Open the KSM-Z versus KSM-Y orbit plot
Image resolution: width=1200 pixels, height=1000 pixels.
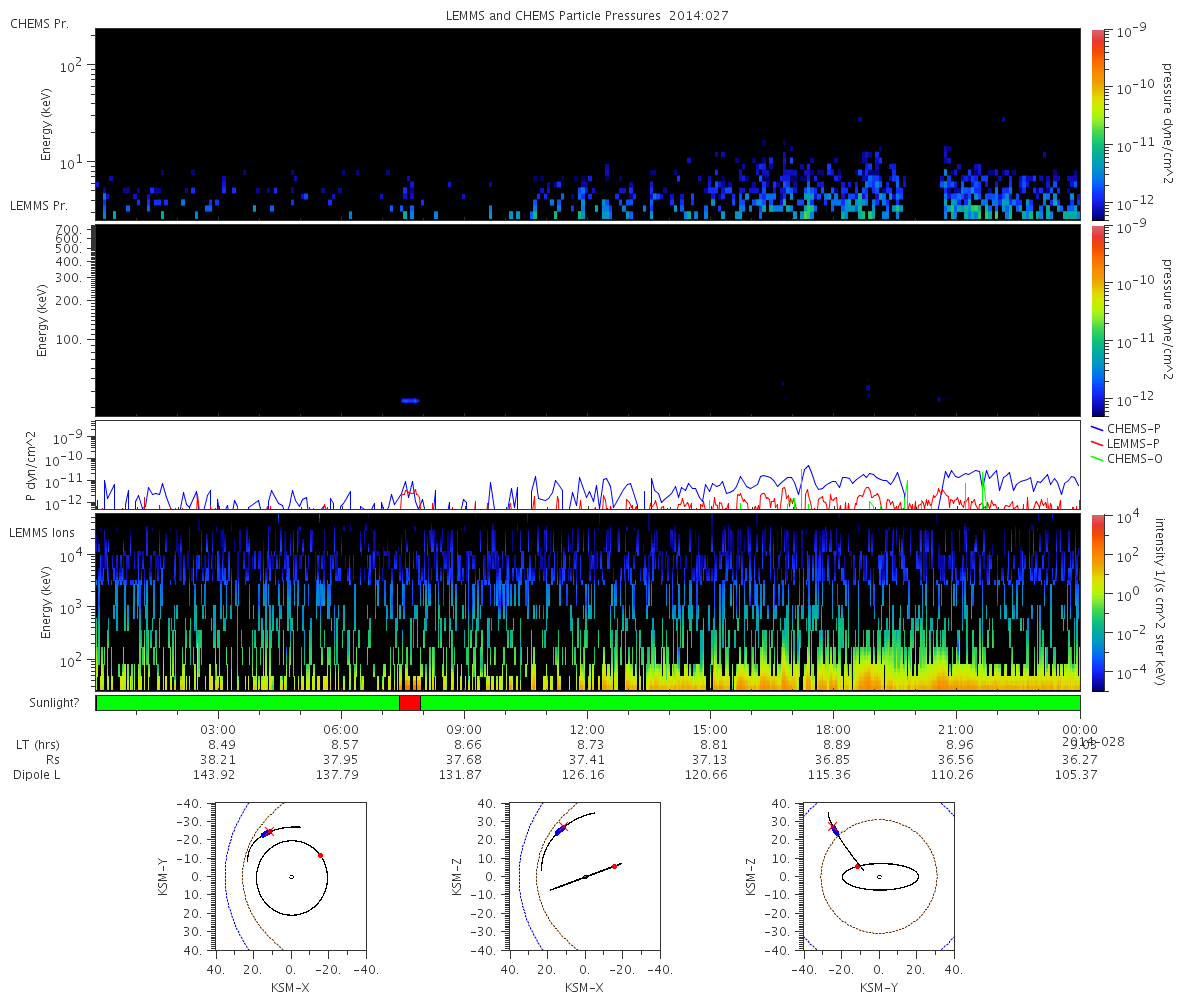(x=879, y=877)
